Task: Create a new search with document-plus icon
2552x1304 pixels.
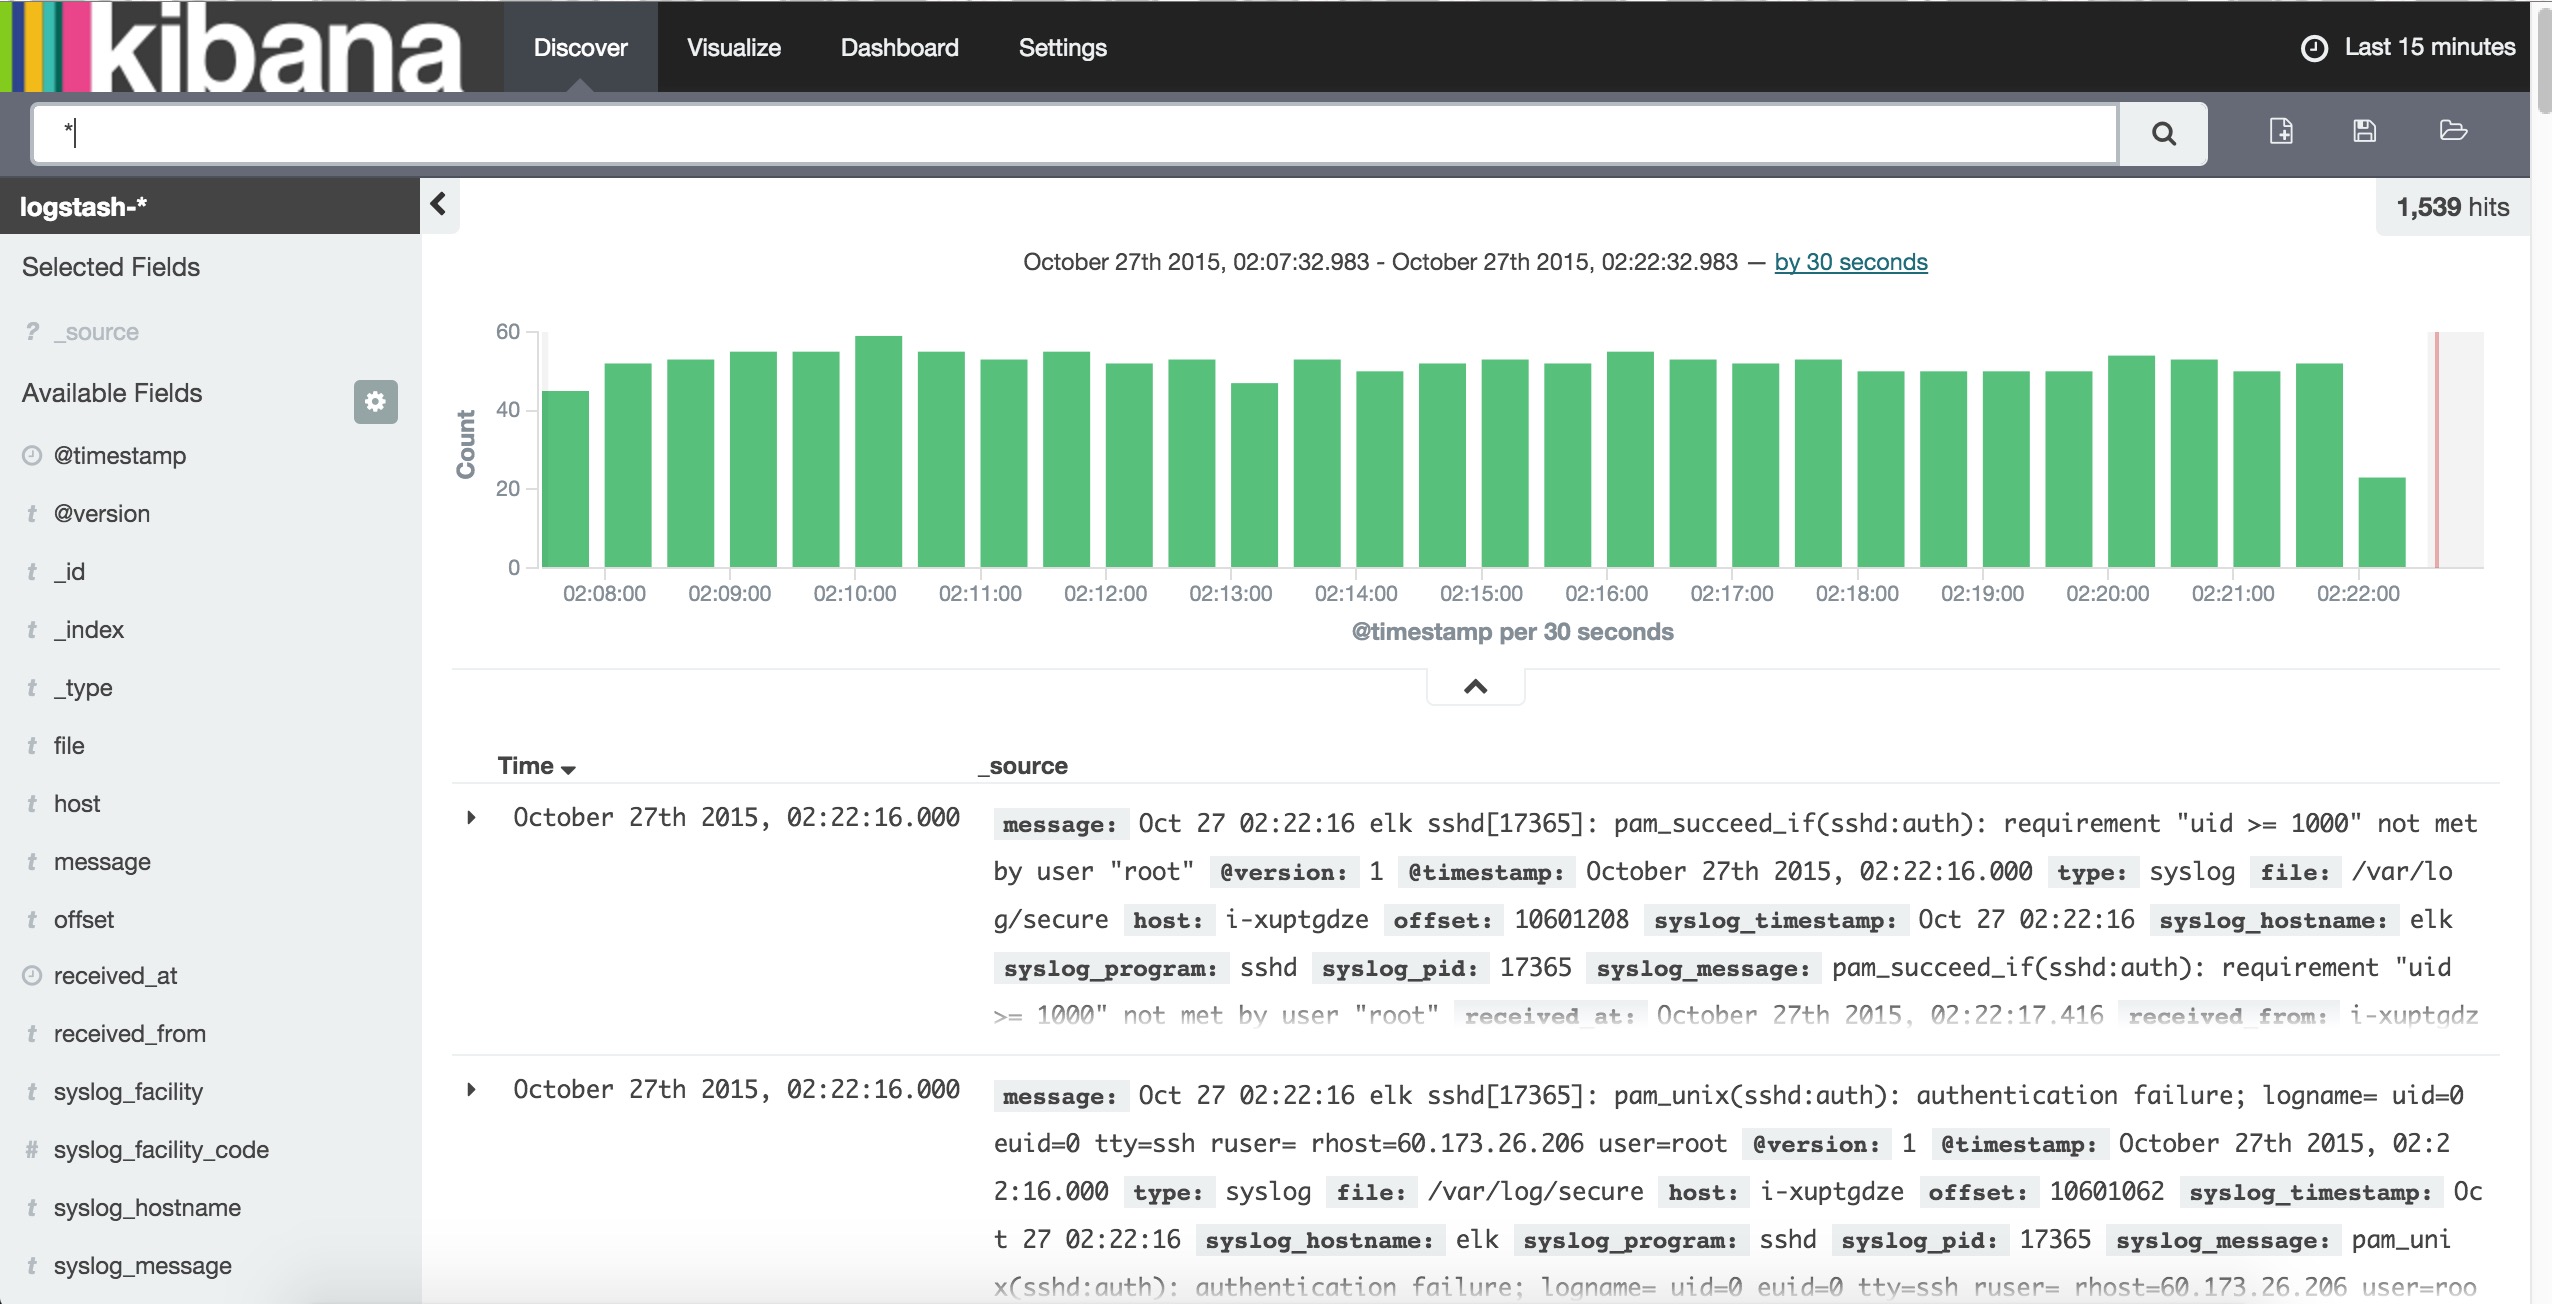Action: tap(2281, 131)
